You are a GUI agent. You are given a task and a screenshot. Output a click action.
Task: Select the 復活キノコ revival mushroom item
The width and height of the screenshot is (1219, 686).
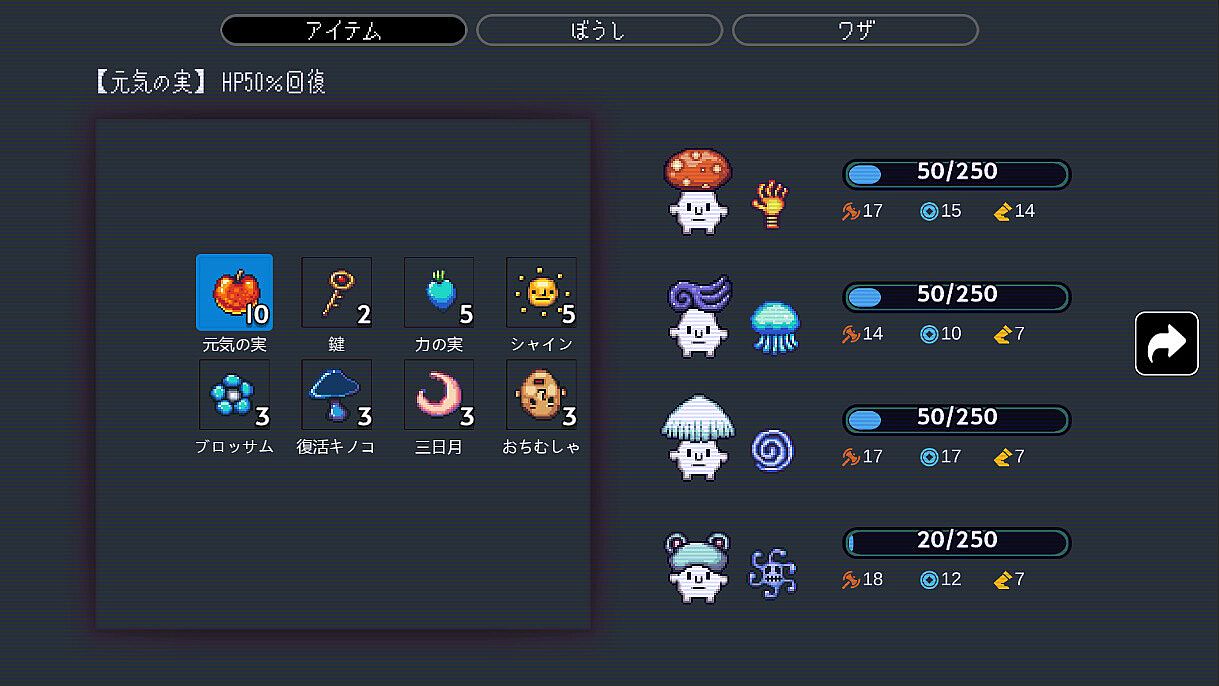[x=337, y=394]
